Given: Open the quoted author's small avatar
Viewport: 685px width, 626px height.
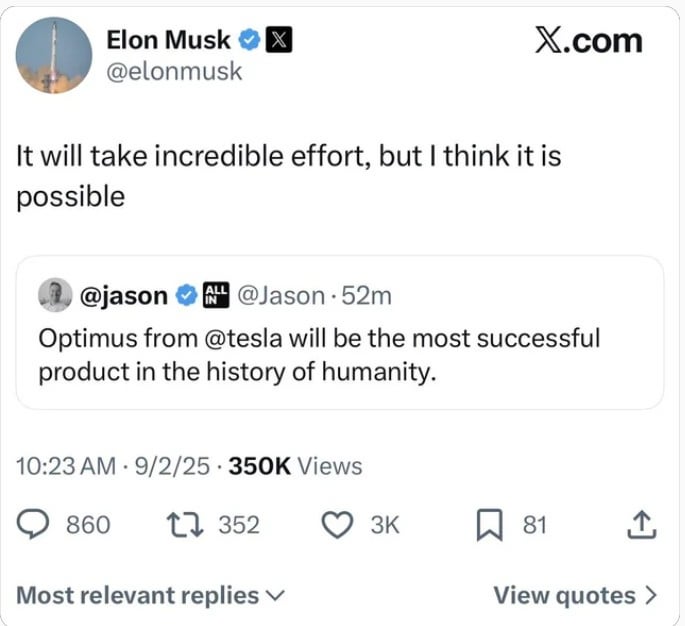Looking at the screenshot, I should 55,295.
